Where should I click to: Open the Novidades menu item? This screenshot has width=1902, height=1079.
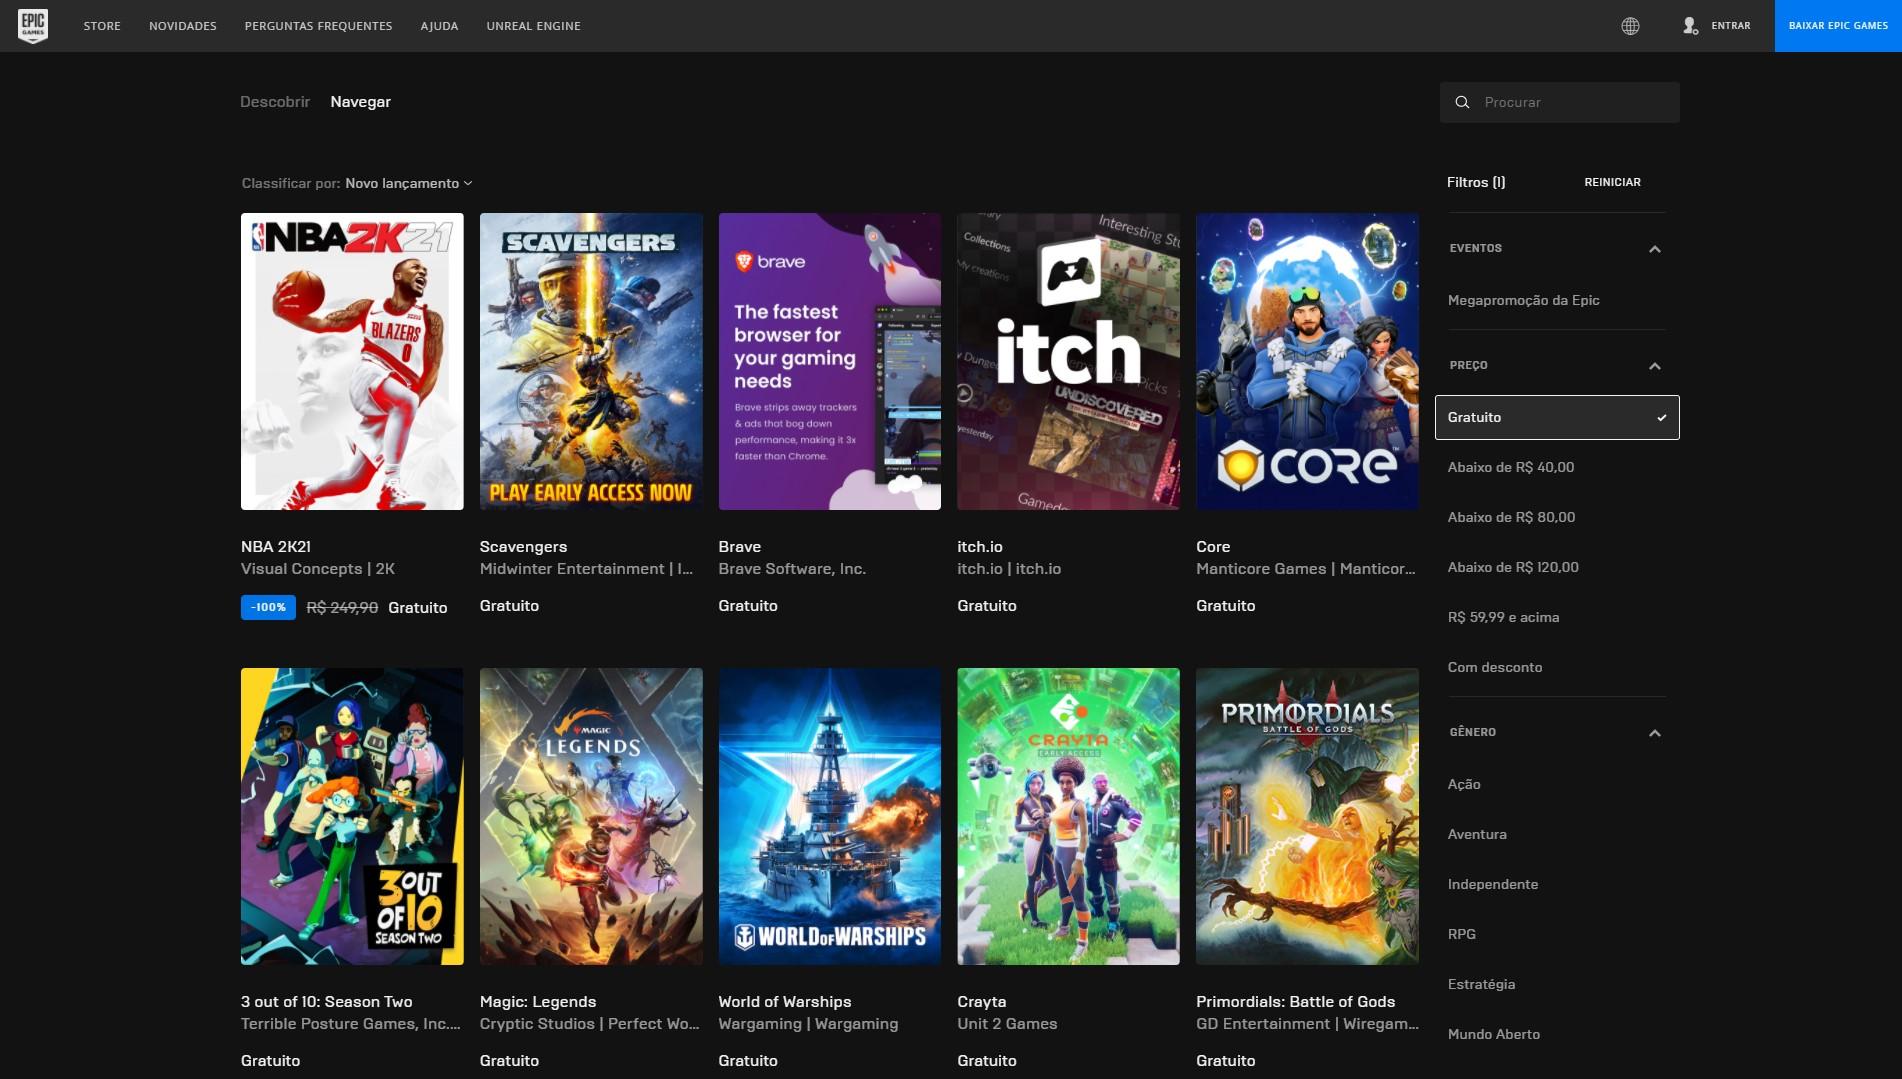point(183,26)
